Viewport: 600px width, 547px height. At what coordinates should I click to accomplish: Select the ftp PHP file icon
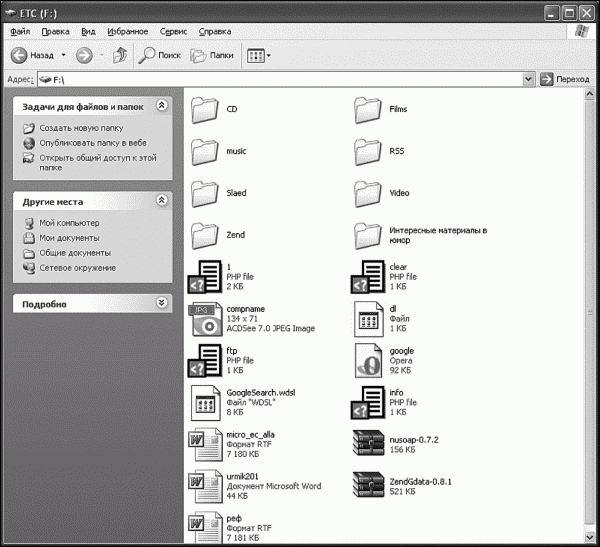point(205,361)
